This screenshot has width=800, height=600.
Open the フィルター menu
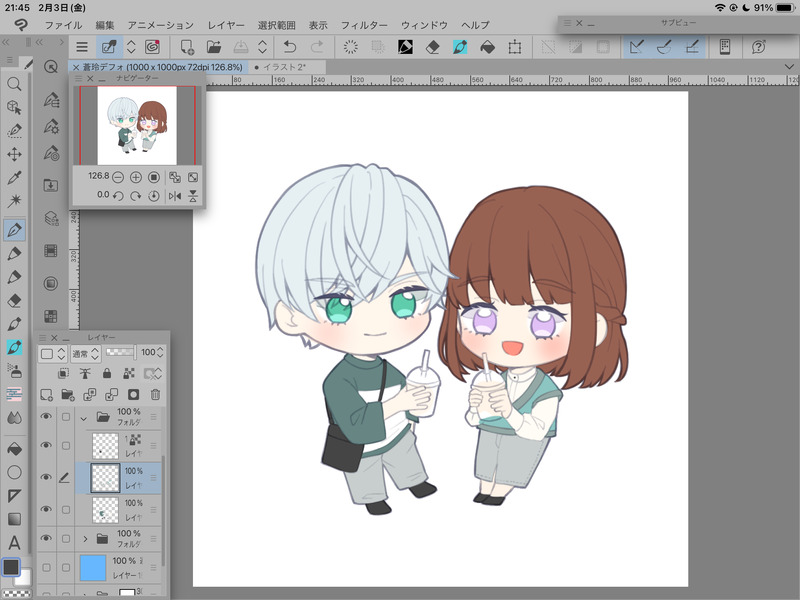pos(364,25)
